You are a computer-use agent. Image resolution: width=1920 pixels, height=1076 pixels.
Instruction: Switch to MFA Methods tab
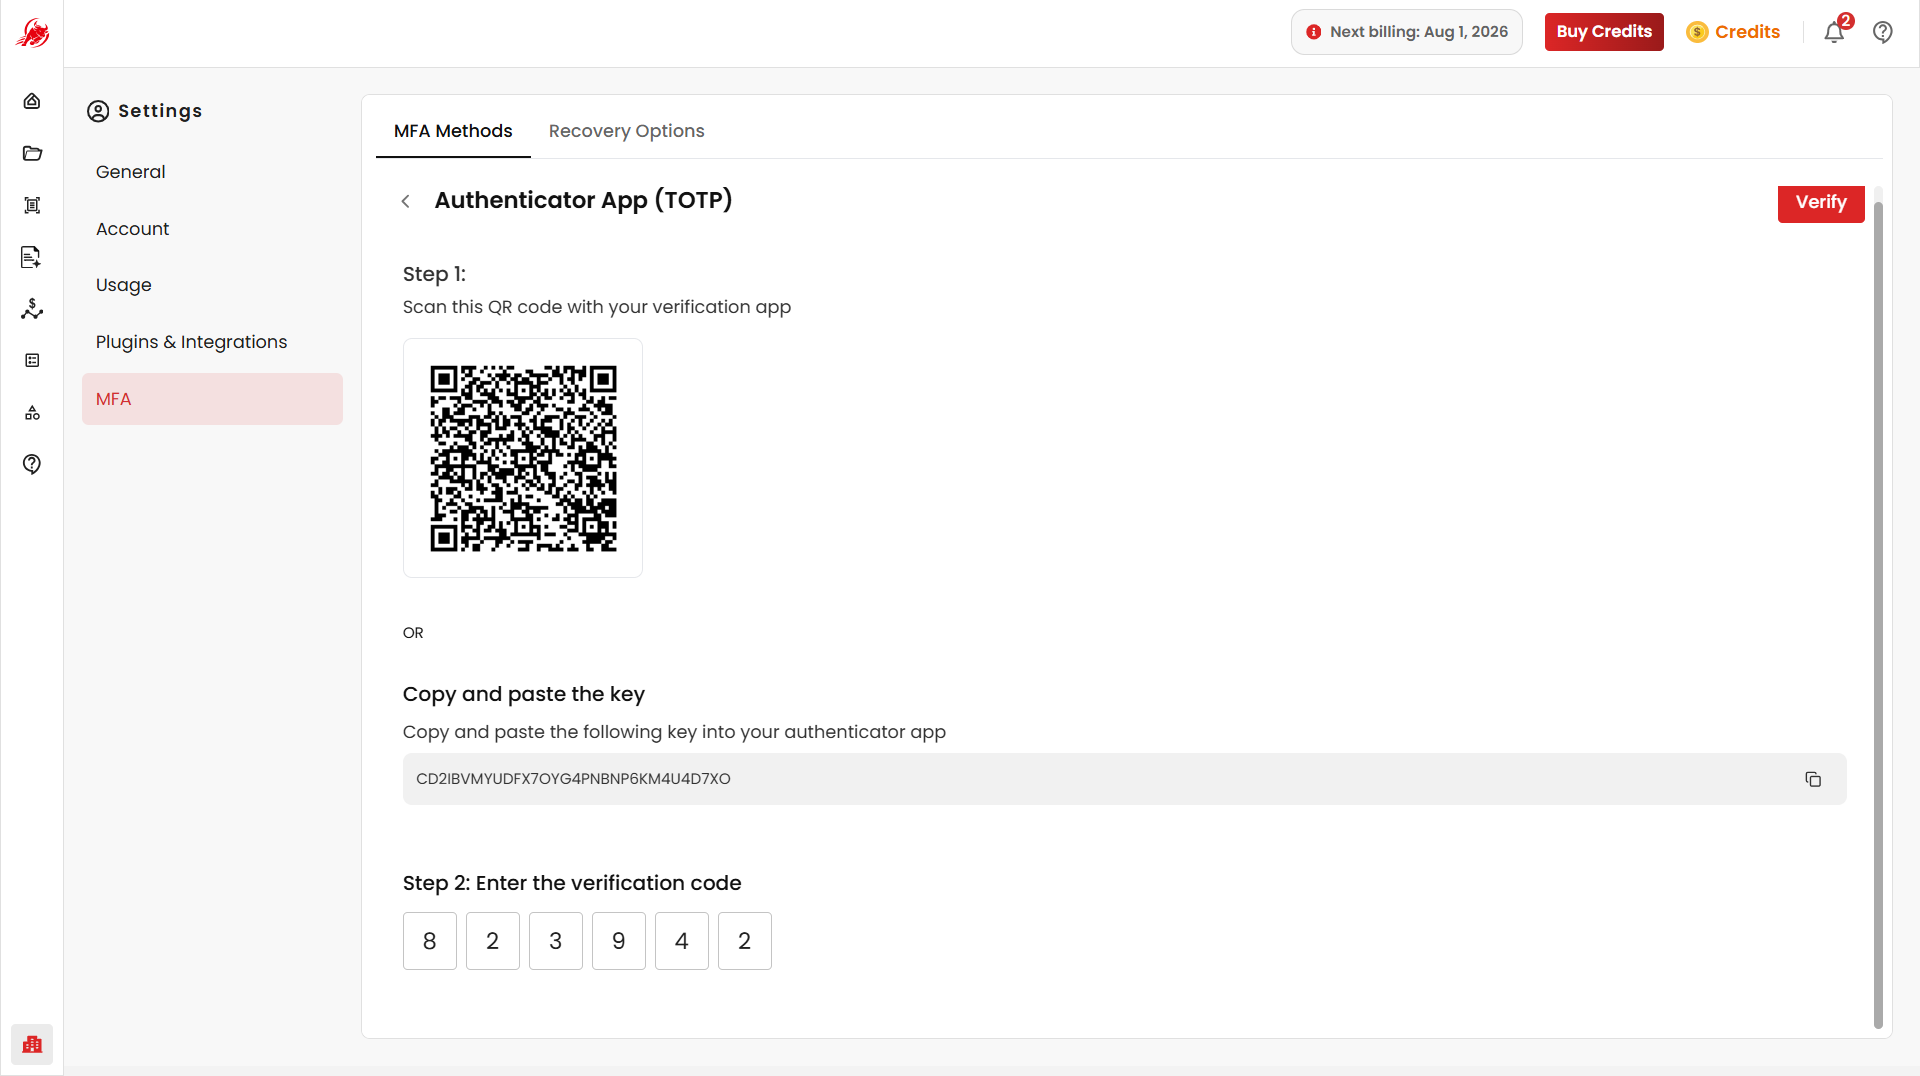point(453,131)
